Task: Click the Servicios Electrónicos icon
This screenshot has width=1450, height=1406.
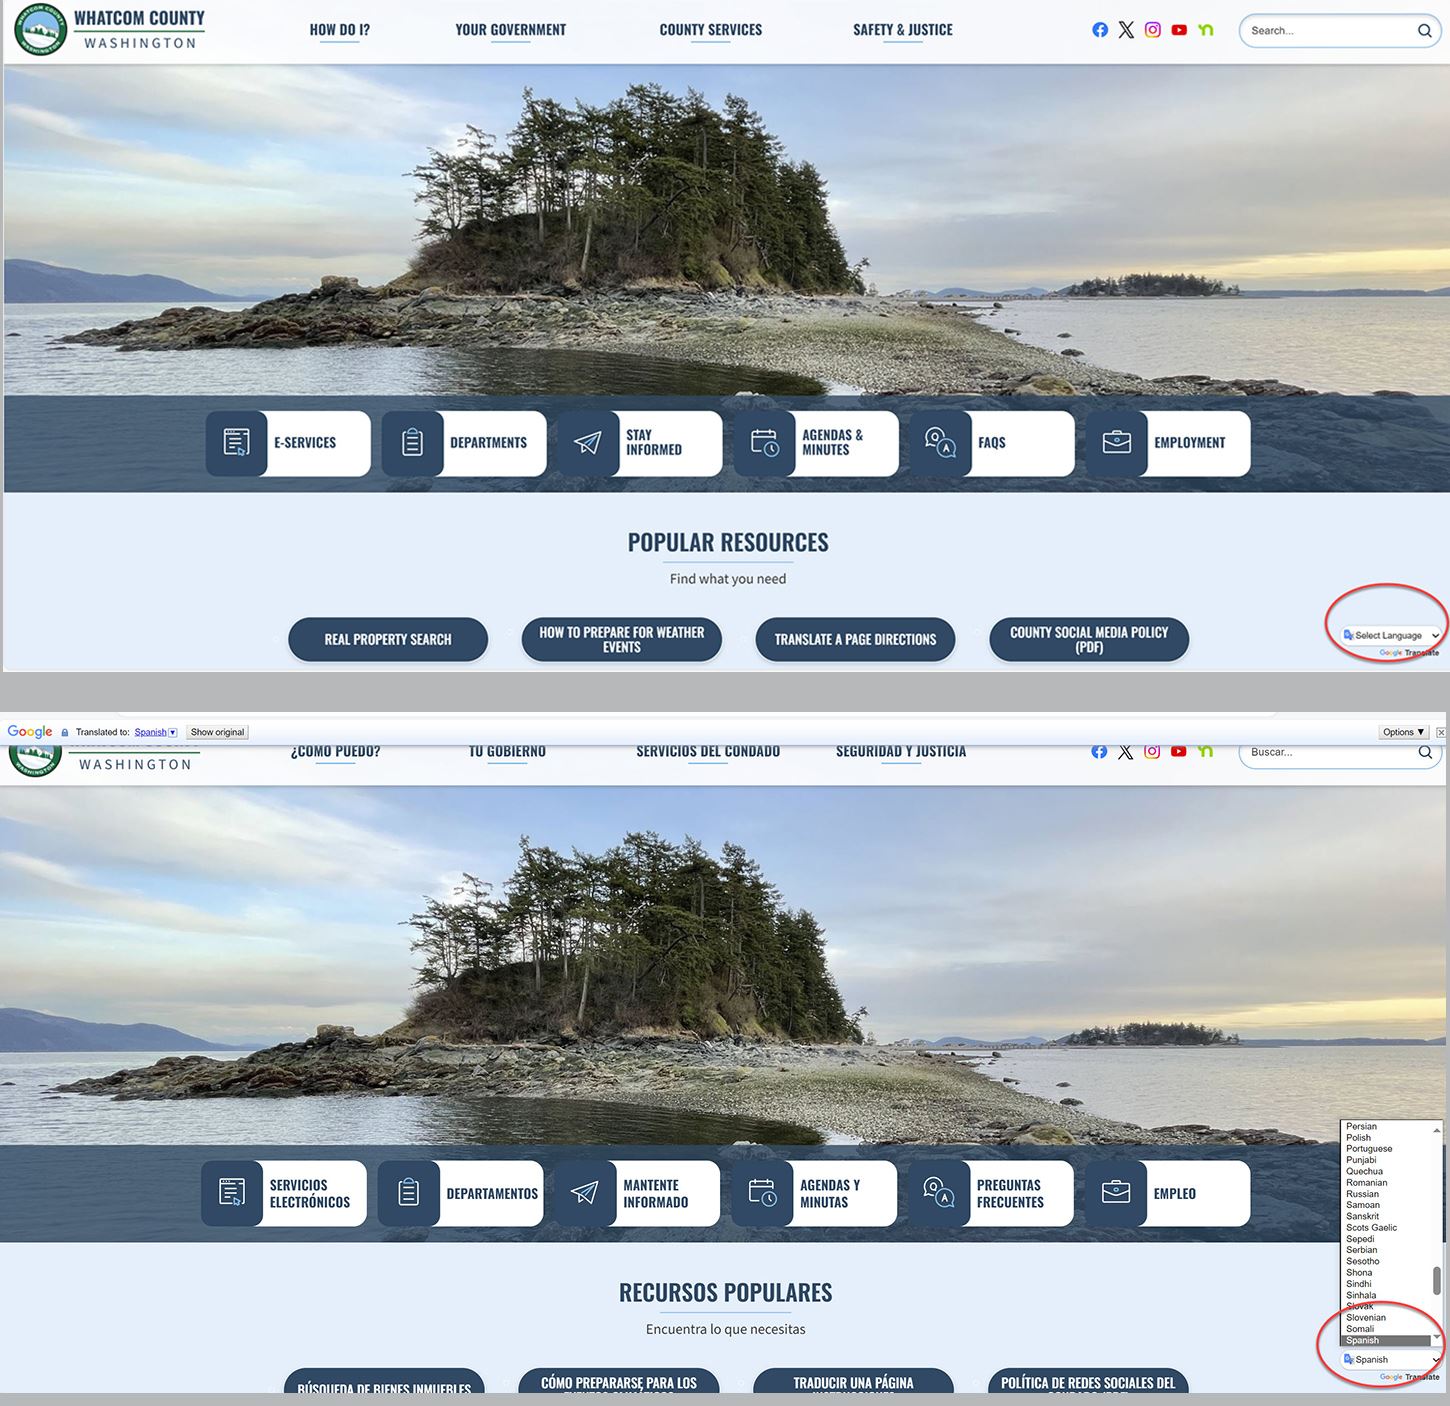Action: [x=232, y=1193]
